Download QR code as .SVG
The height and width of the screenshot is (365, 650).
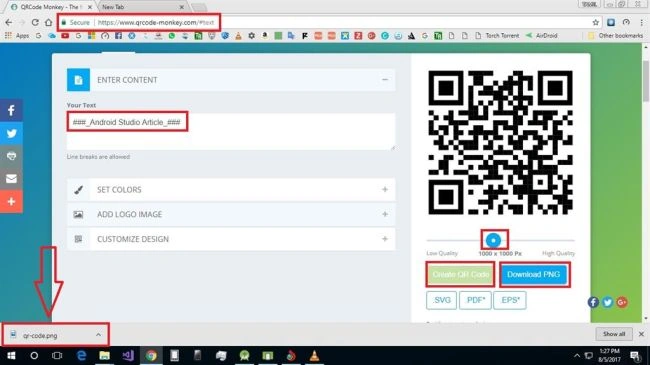441,300
